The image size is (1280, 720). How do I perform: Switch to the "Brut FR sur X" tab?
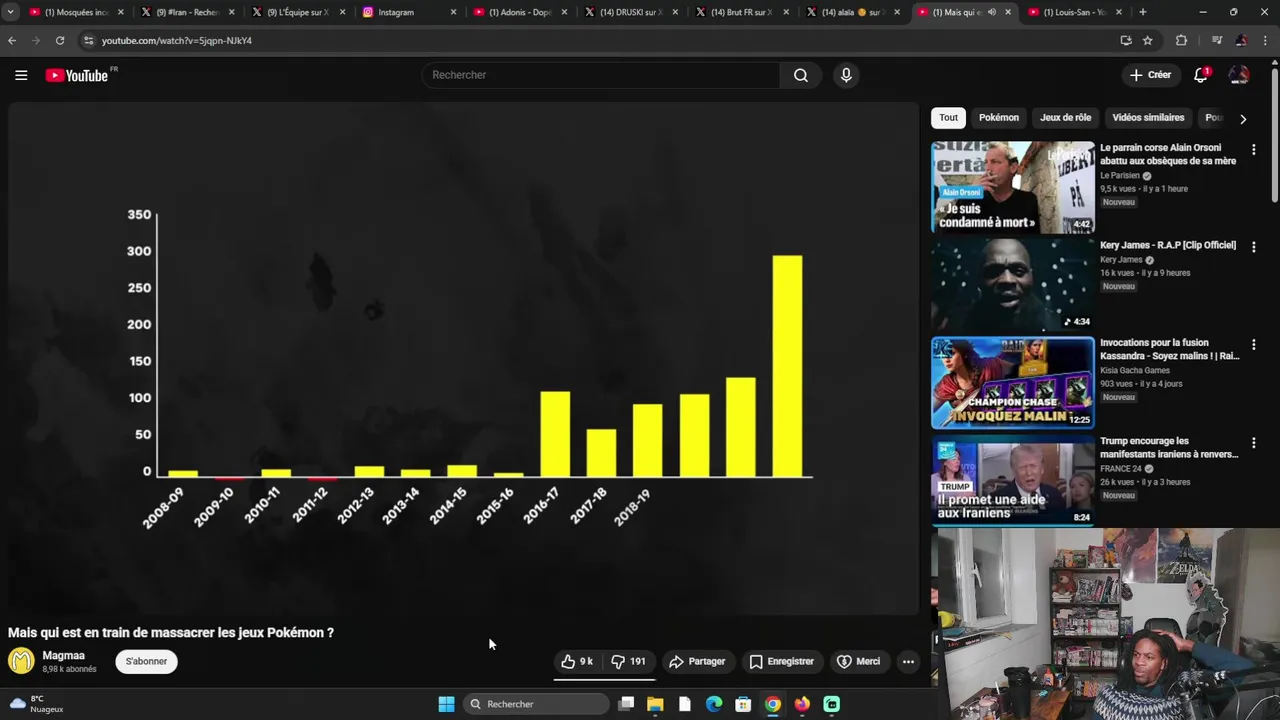pos(740,12)
